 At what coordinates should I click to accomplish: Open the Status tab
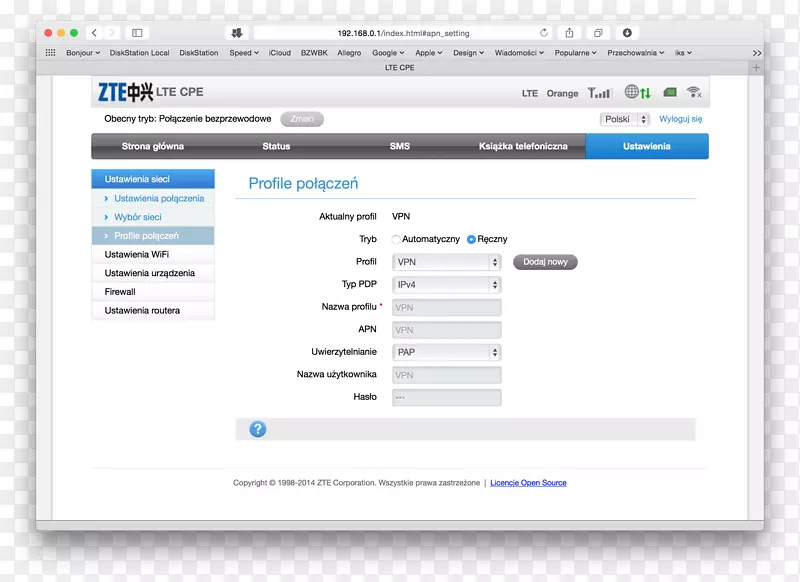coord(276,146)
